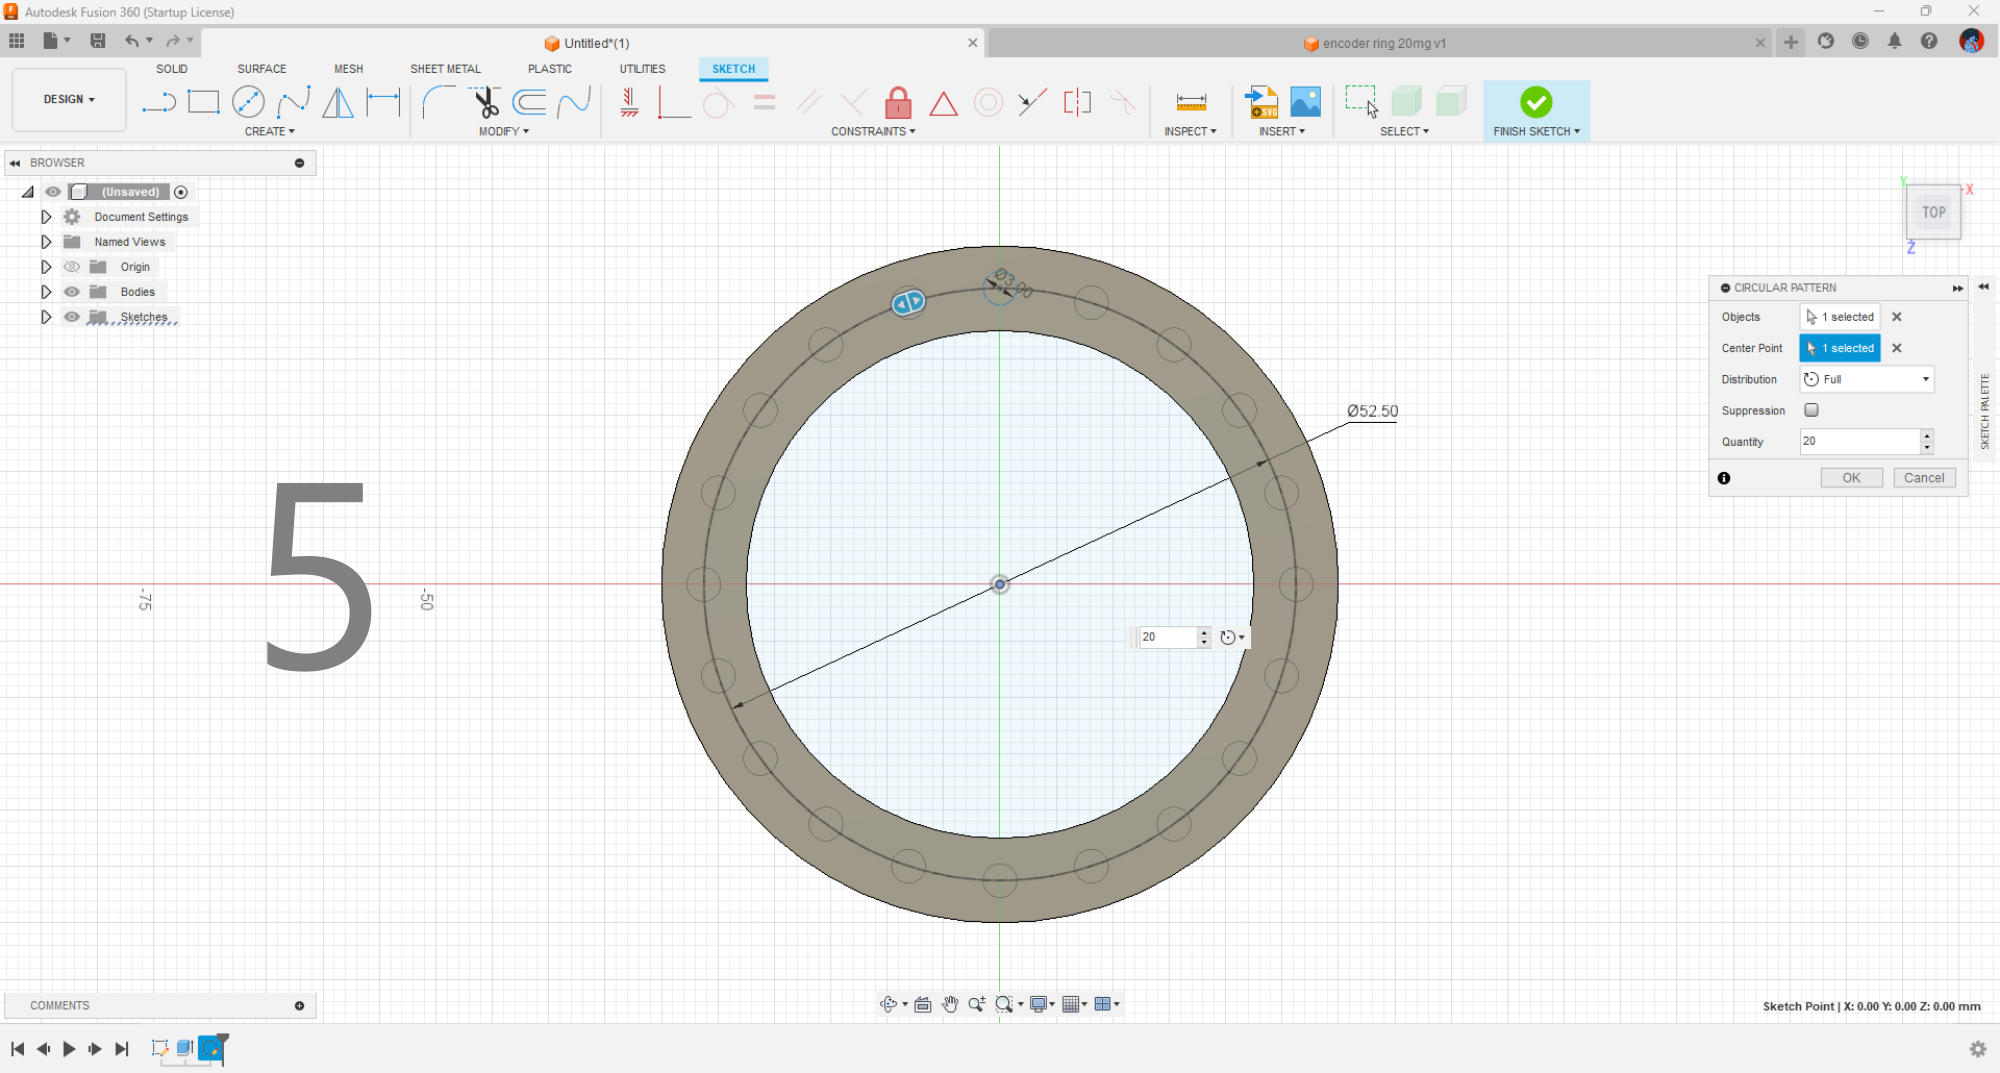Toggle visibility of the Bodies folder

(72, 292)
